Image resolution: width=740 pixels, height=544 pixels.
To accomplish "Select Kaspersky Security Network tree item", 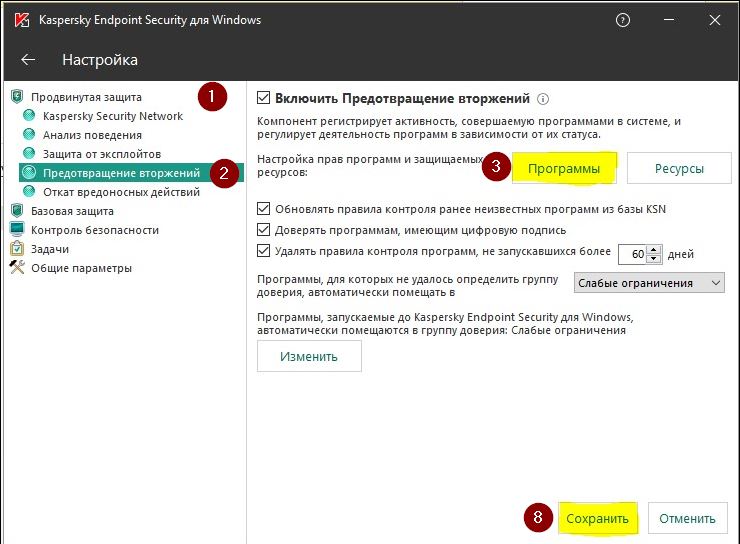I will coord(113,116).
